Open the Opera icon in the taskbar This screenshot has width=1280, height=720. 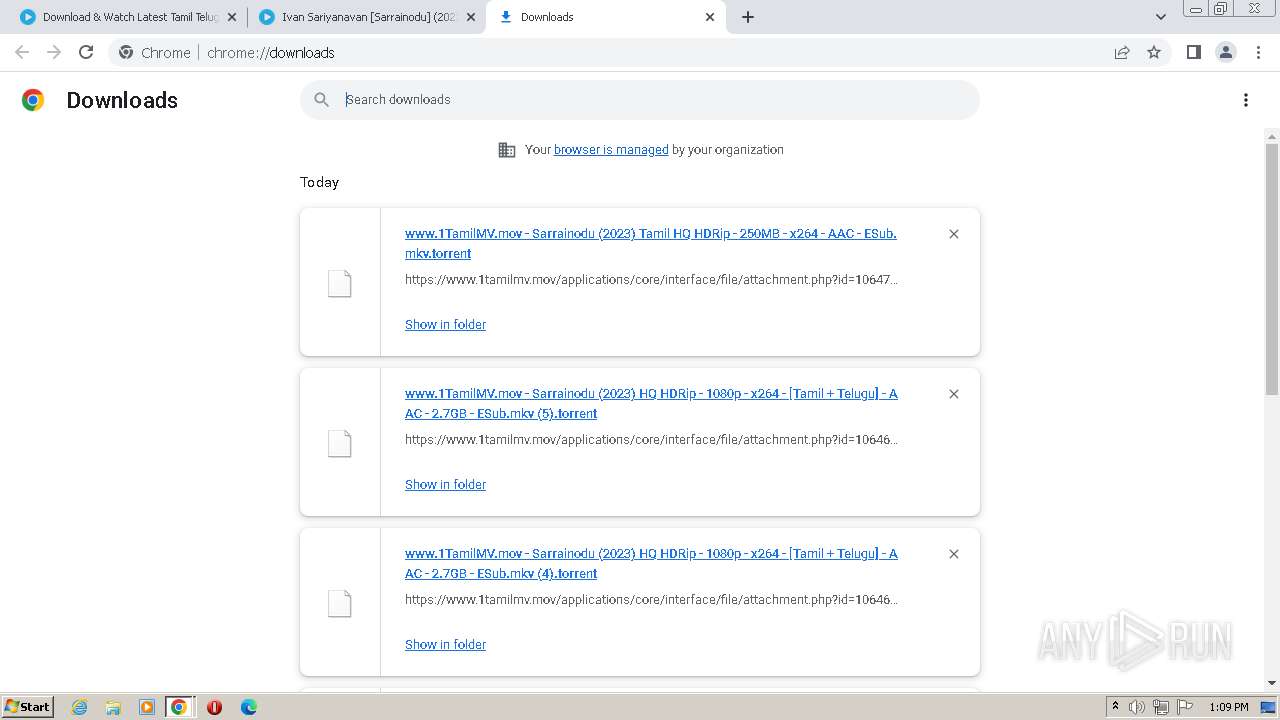pos(214,707)
